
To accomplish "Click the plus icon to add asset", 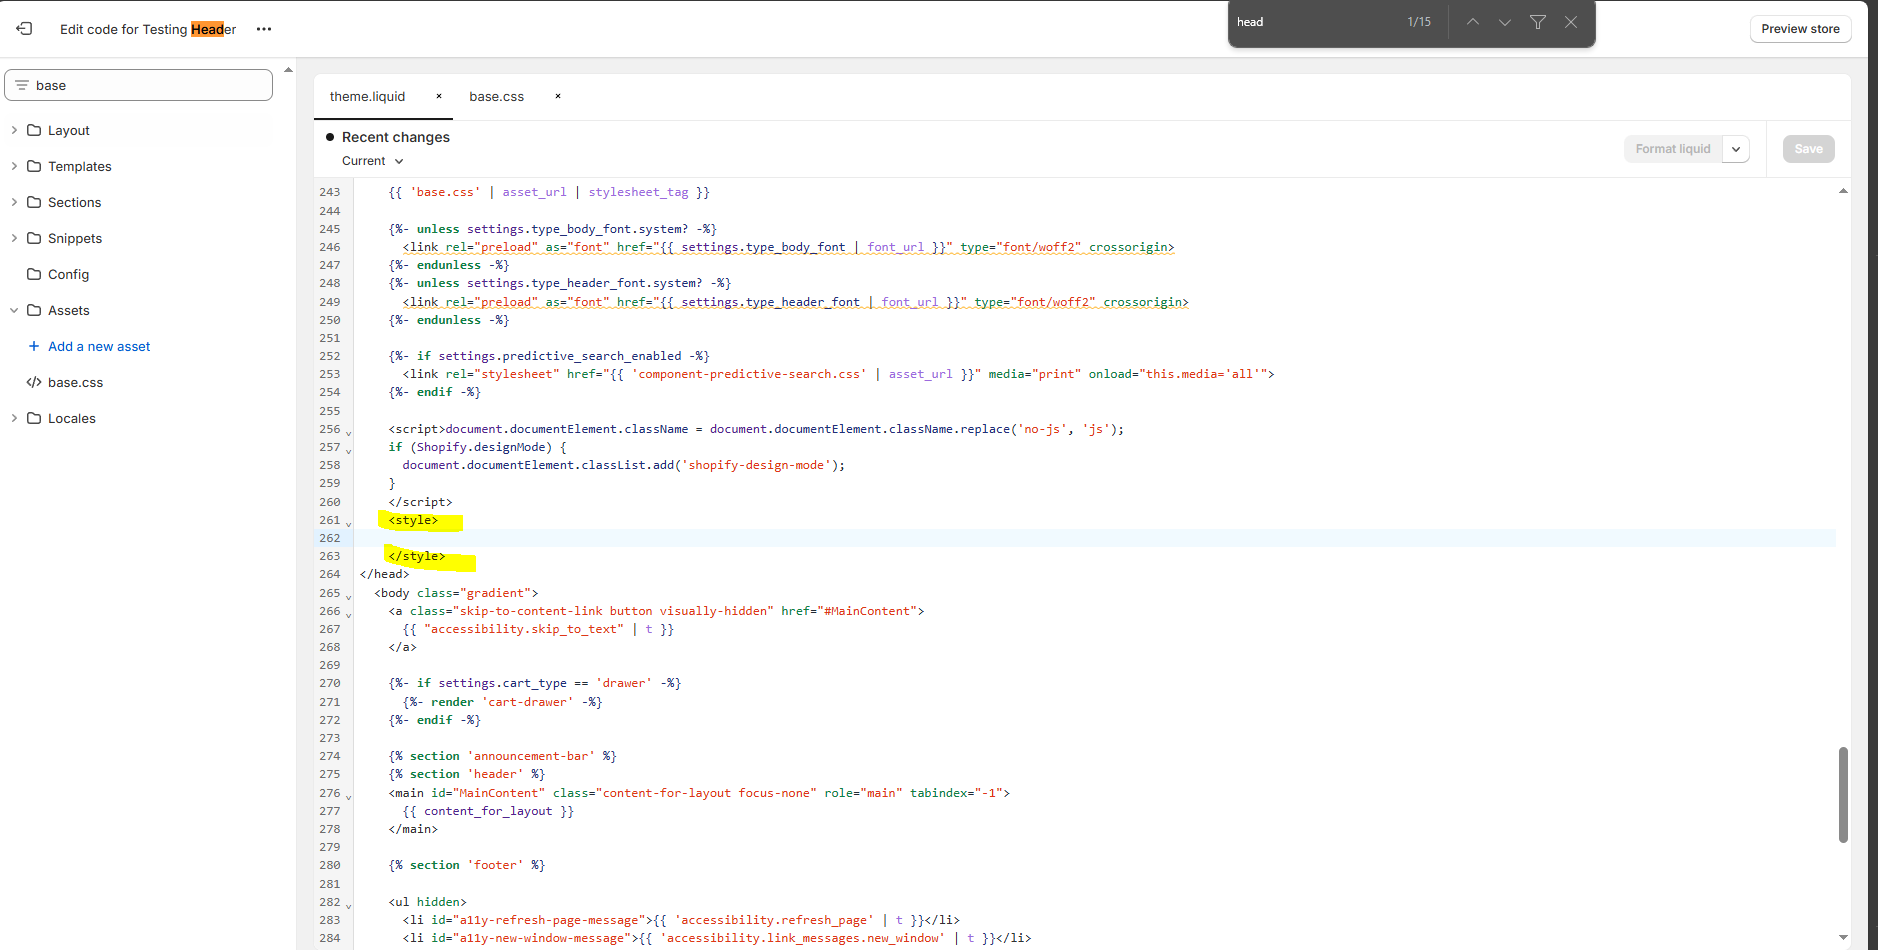I will (x=34, y=346).
